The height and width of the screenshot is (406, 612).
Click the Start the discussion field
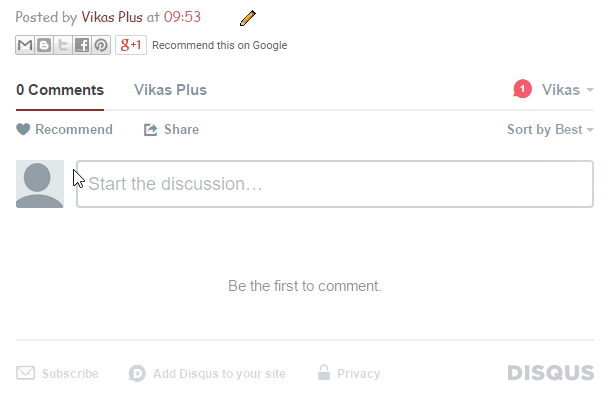[x=335, y=184]
